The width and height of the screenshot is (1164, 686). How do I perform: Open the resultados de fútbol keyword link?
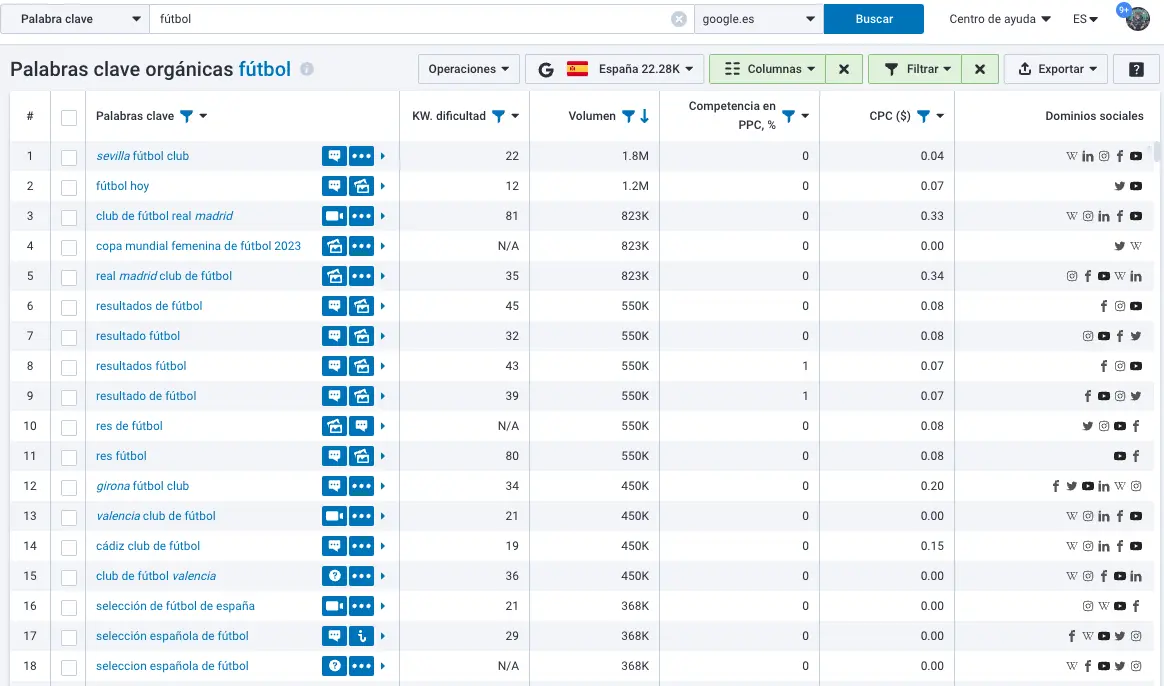pyautogui.click(x=149, y=306)
